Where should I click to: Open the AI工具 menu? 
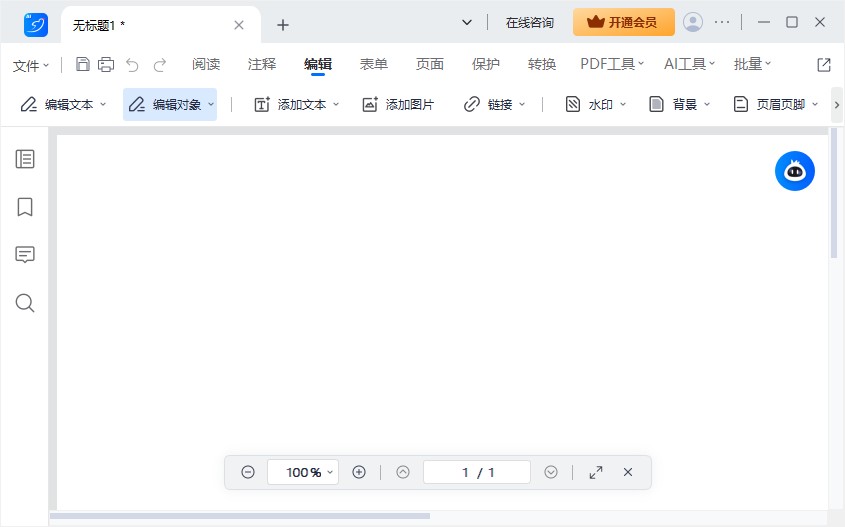coord(690,64)
